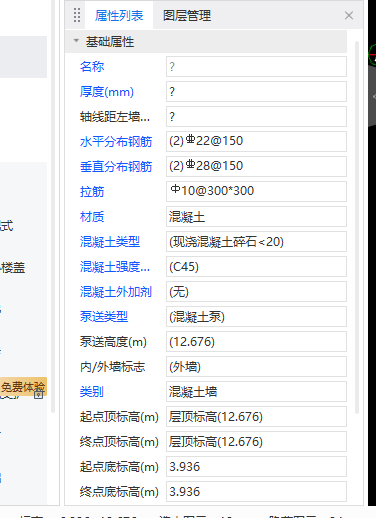Close the properties panel with the X
Screen dimensions: 376x518
(x=349, y=16)
